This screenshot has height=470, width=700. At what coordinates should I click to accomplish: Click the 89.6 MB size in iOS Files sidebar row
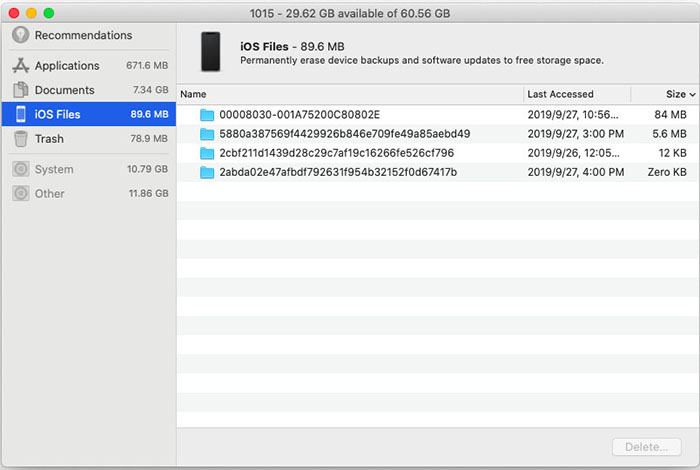149,114
